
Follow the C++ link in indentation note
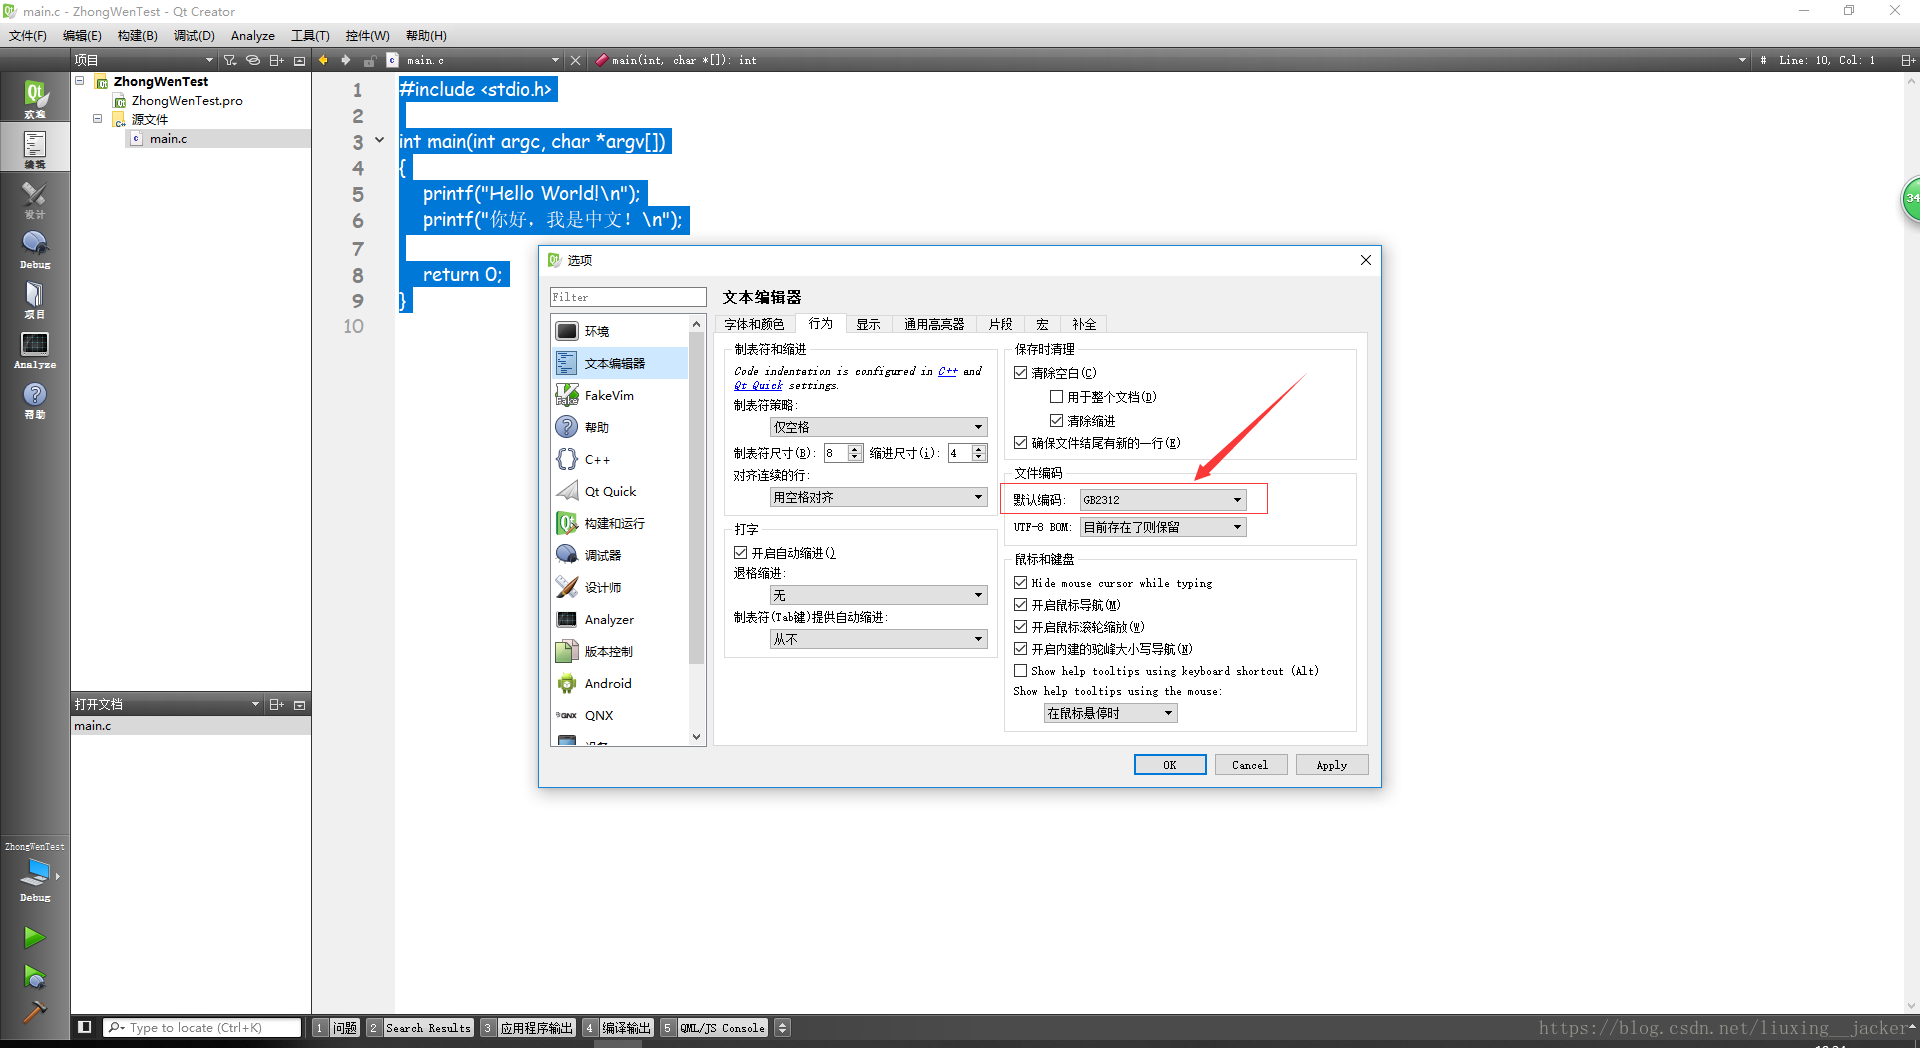click(947, 371)
